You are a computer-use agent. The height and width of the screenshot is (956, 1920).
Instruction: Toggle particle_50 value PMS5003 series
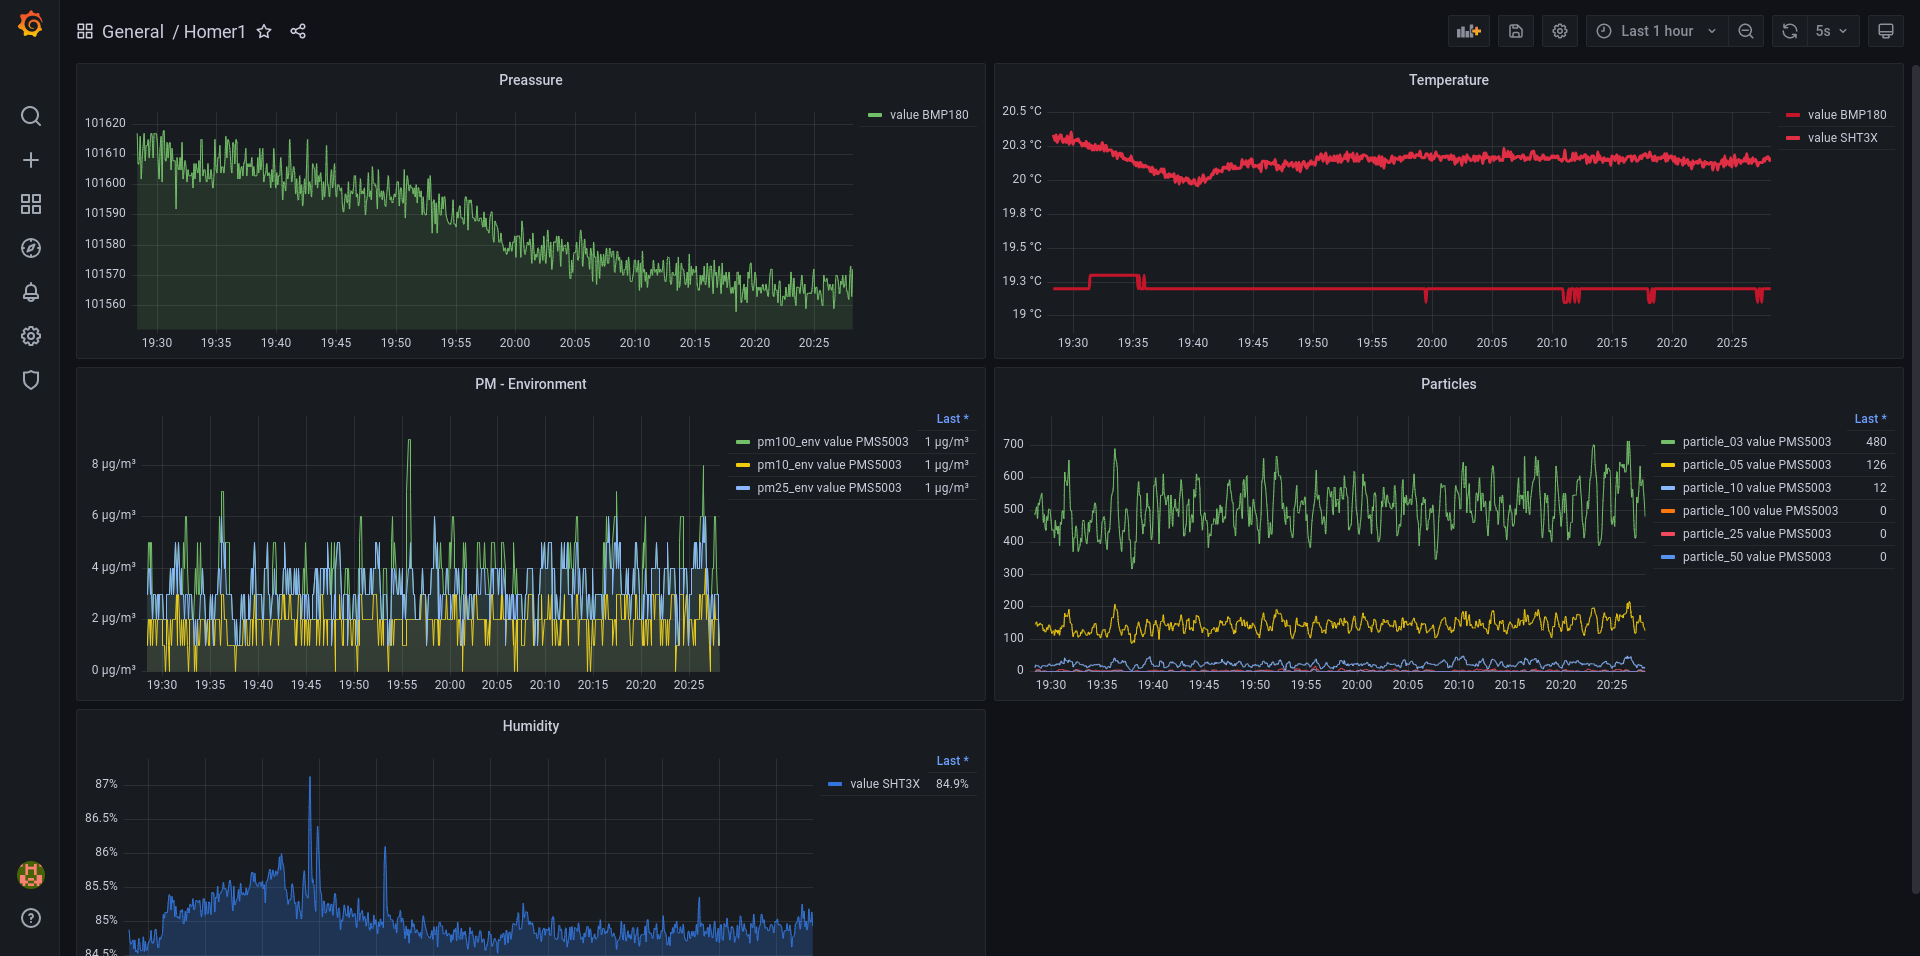(1757, 557)
